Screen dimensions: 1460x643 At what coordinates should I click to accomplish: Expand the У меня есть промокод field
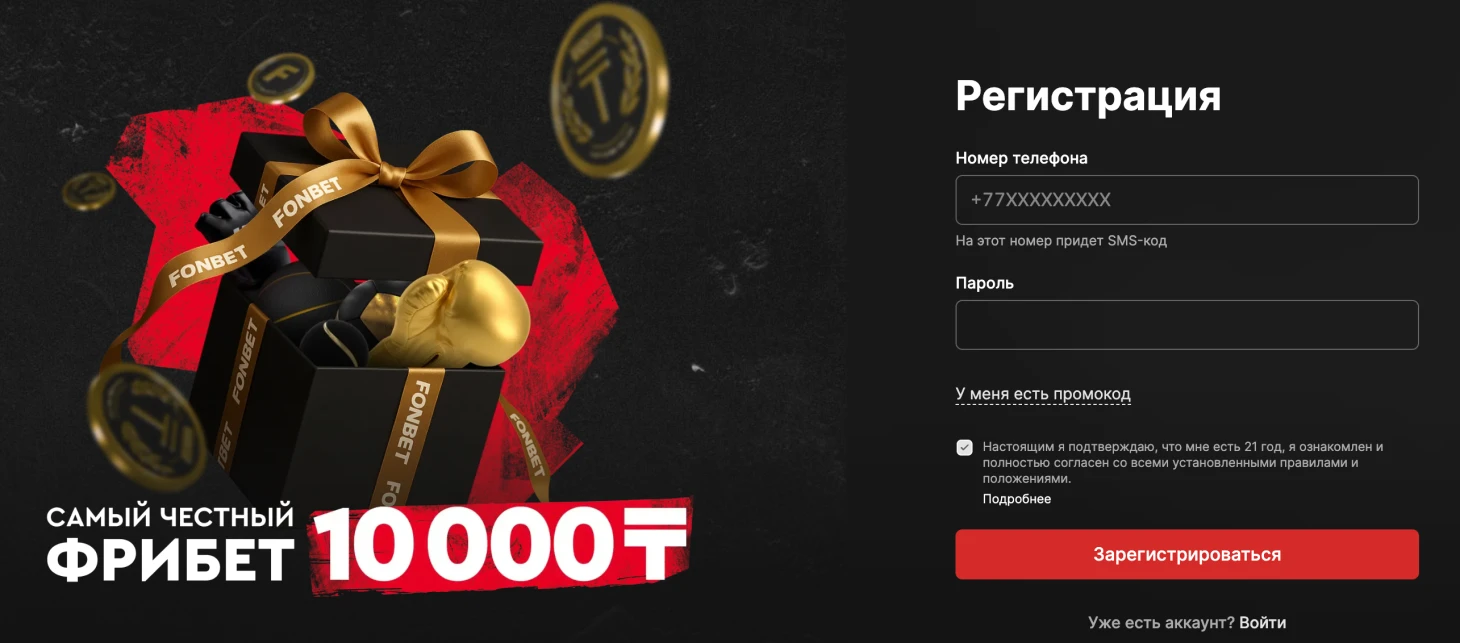(1043, 394)
